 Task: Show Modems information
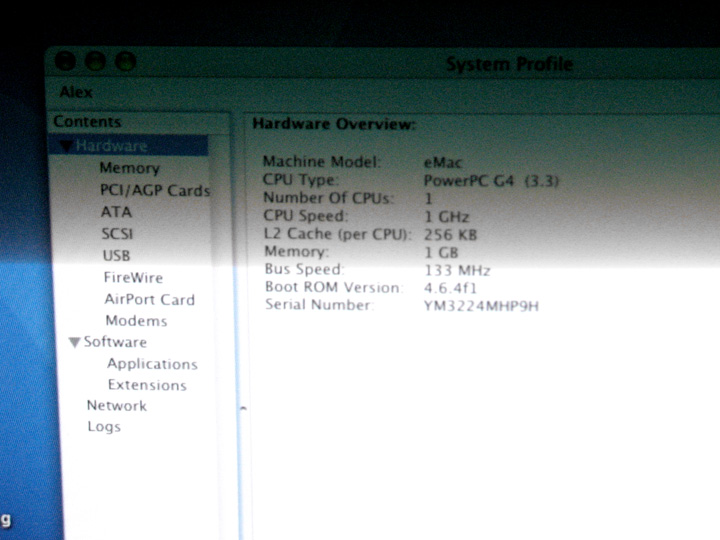(x=136, y=321)
